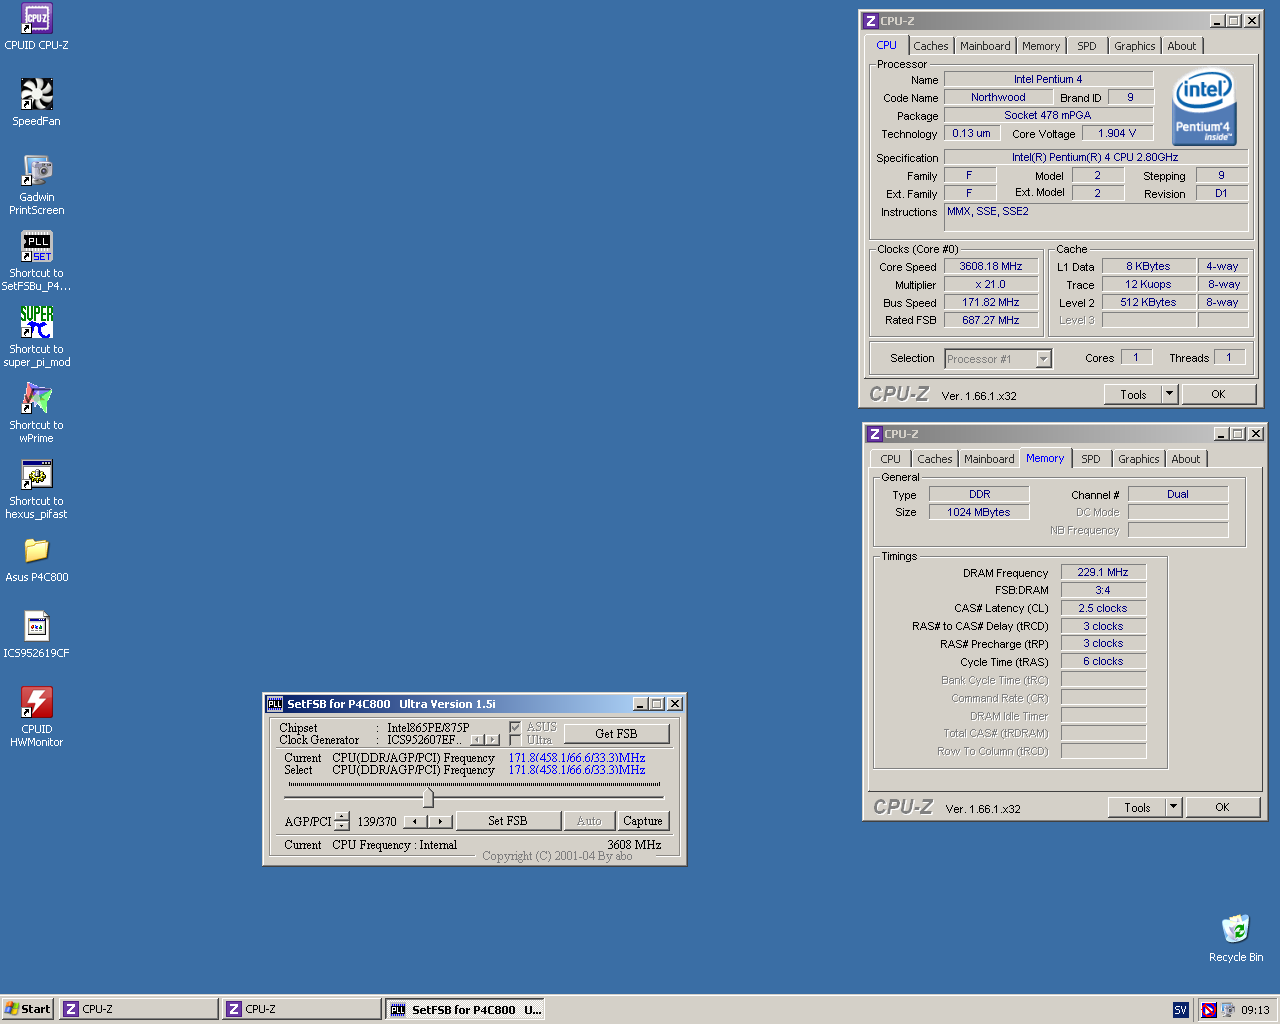The height and width of the screenshot is (1024, 1280).
Task: Click the DRAM Frequency 229.1 MHz field
Action: click(1103, 573)
